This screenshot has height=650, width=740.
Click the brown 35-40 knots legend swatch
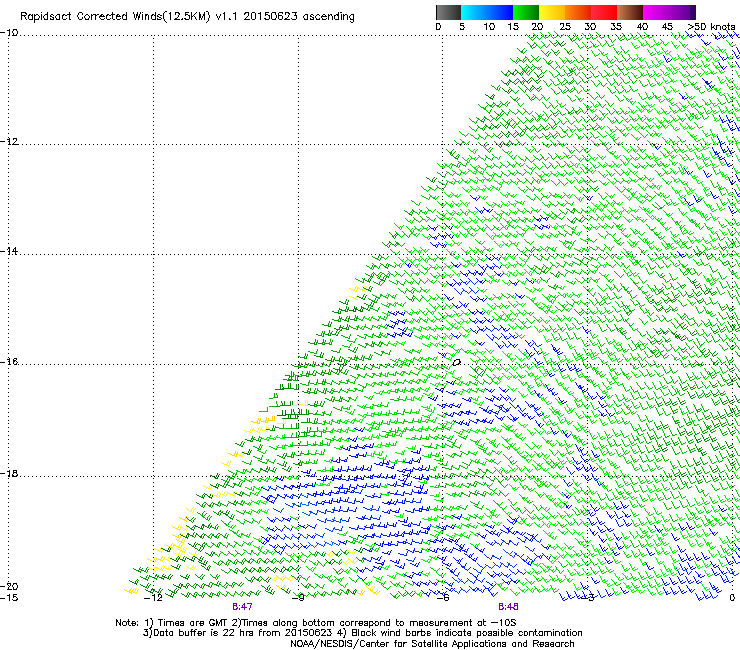pyautogui.click(x=630, y=12)
